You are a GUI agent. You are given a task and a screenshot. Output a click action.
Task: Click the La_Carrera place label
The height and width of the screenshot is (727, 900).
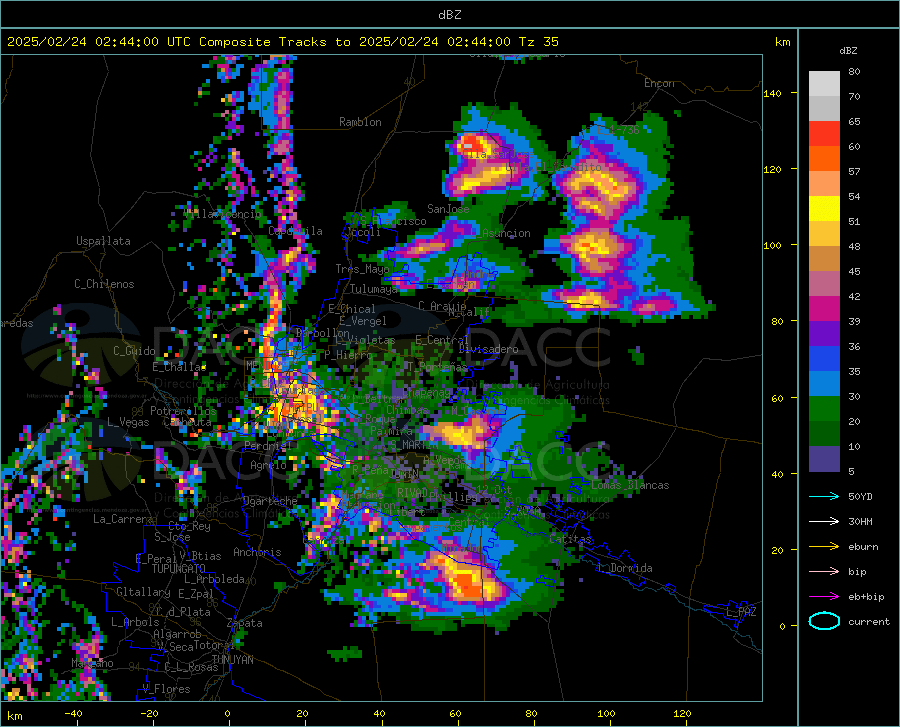123,519
